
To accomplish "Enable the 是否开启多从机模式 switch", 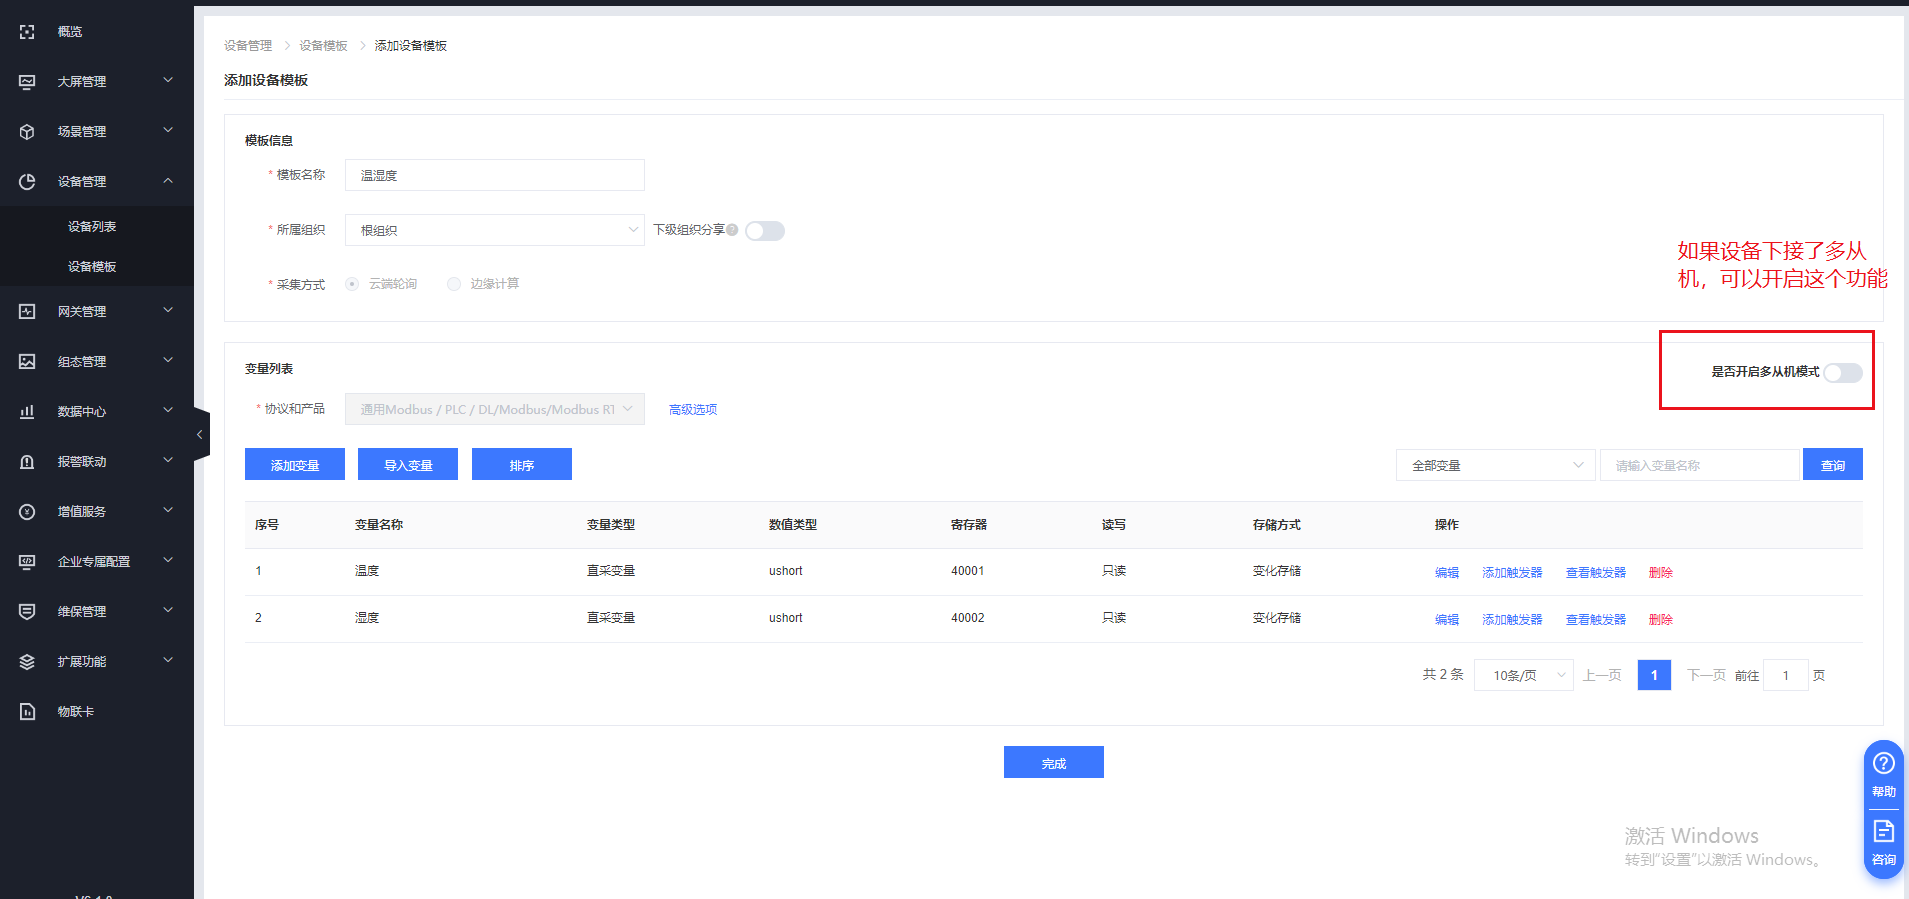I will click(1842, 373).
